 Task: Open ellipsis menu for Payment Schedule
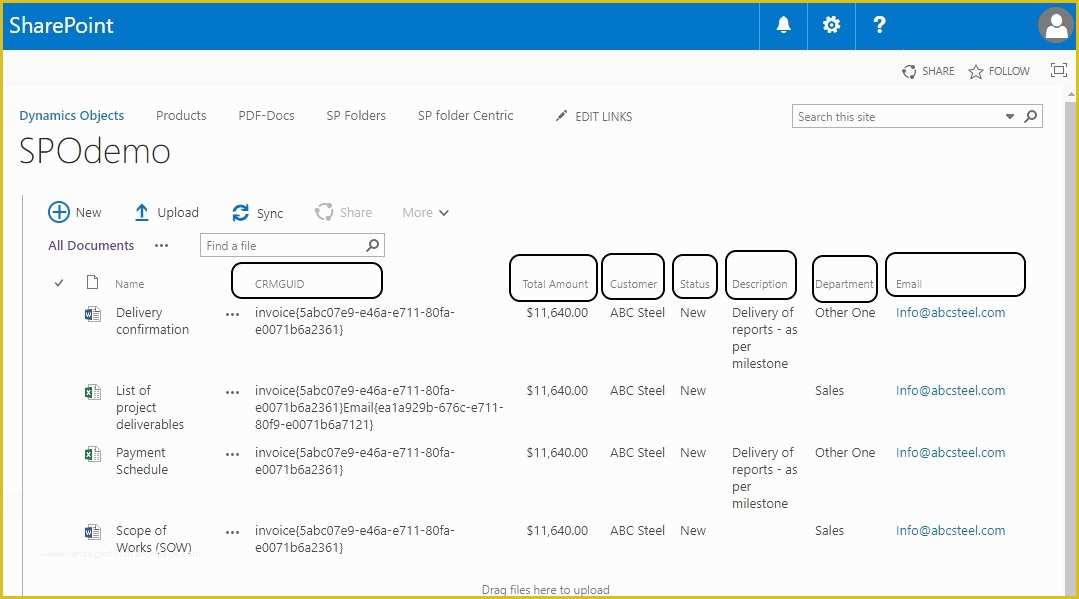[233, 454]
